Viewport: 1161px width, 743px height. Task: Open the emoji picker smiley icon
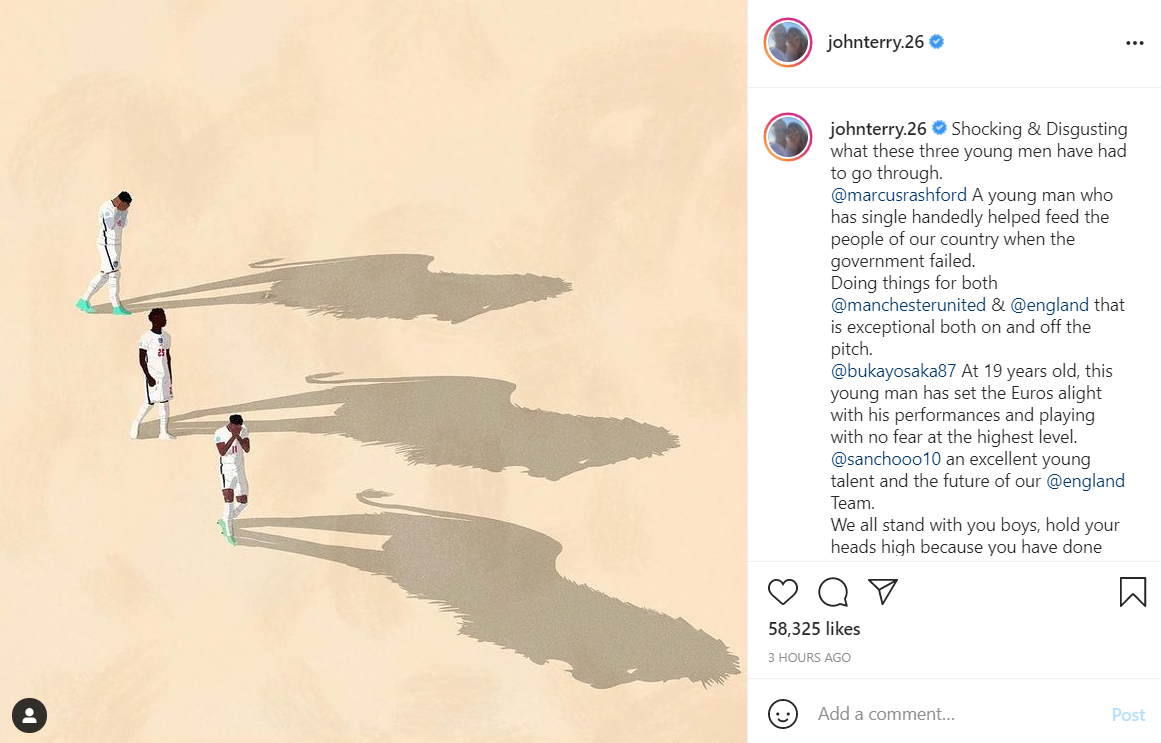tap(783, 714)
